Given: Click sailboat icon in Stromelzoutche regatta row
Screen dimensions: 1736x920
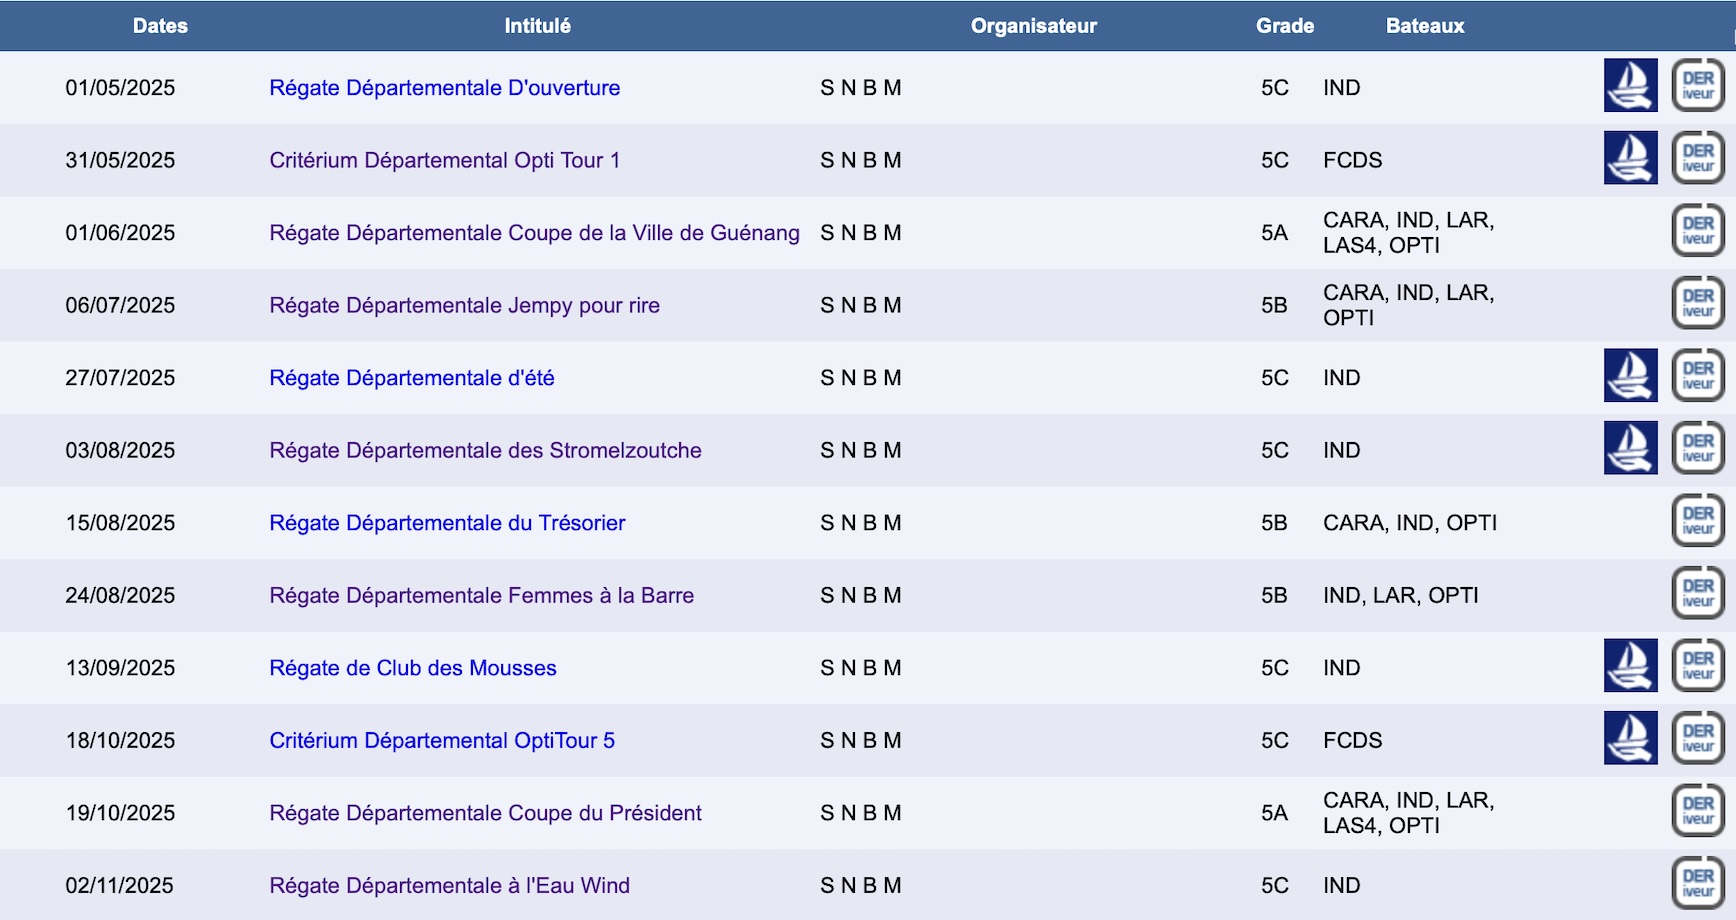Looking at the screenshot, I should point(1630,448).
